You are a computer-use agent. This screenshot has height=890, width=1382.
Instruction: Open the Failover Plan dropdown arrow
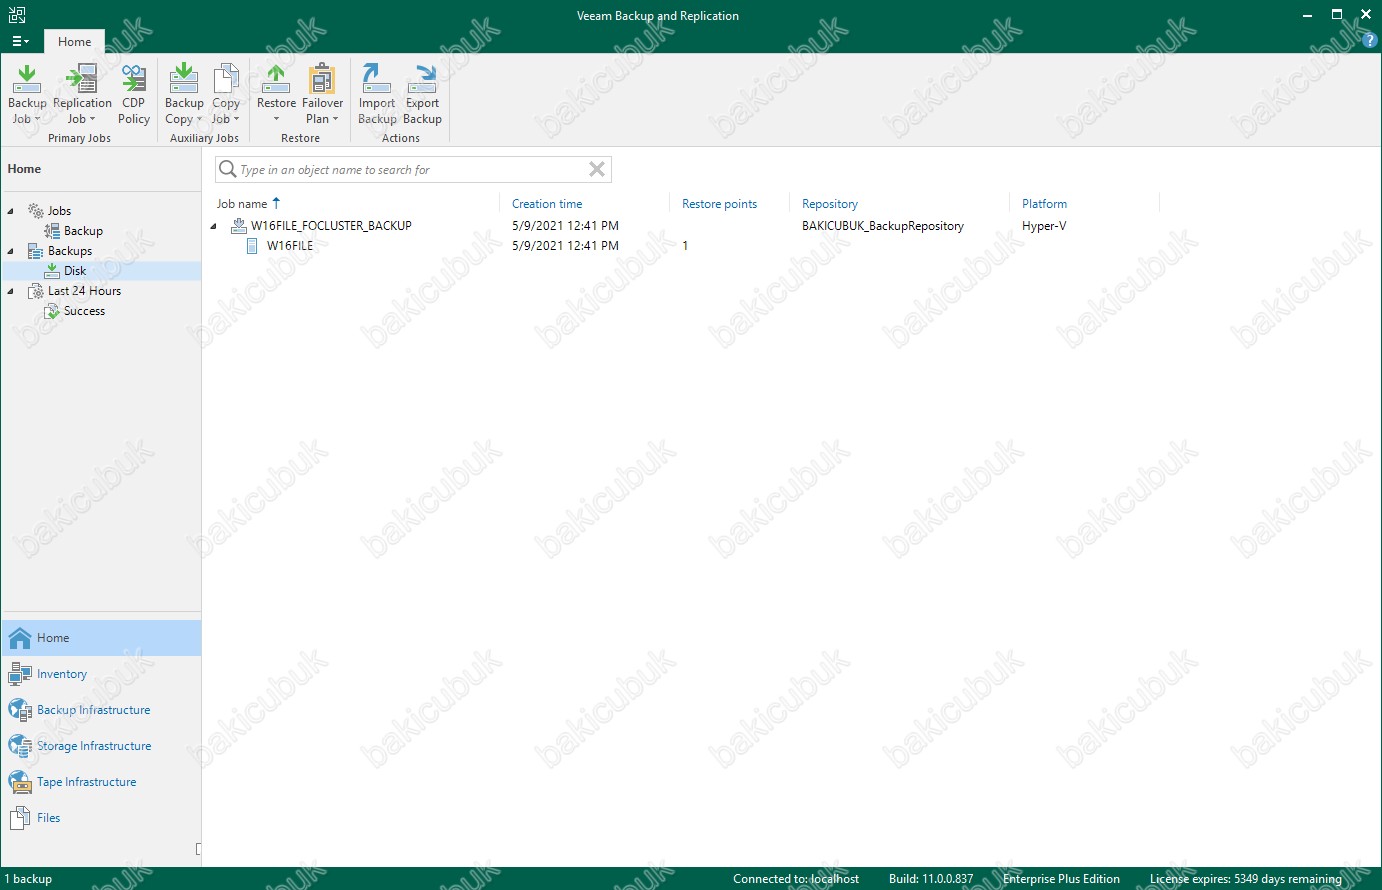335,119
